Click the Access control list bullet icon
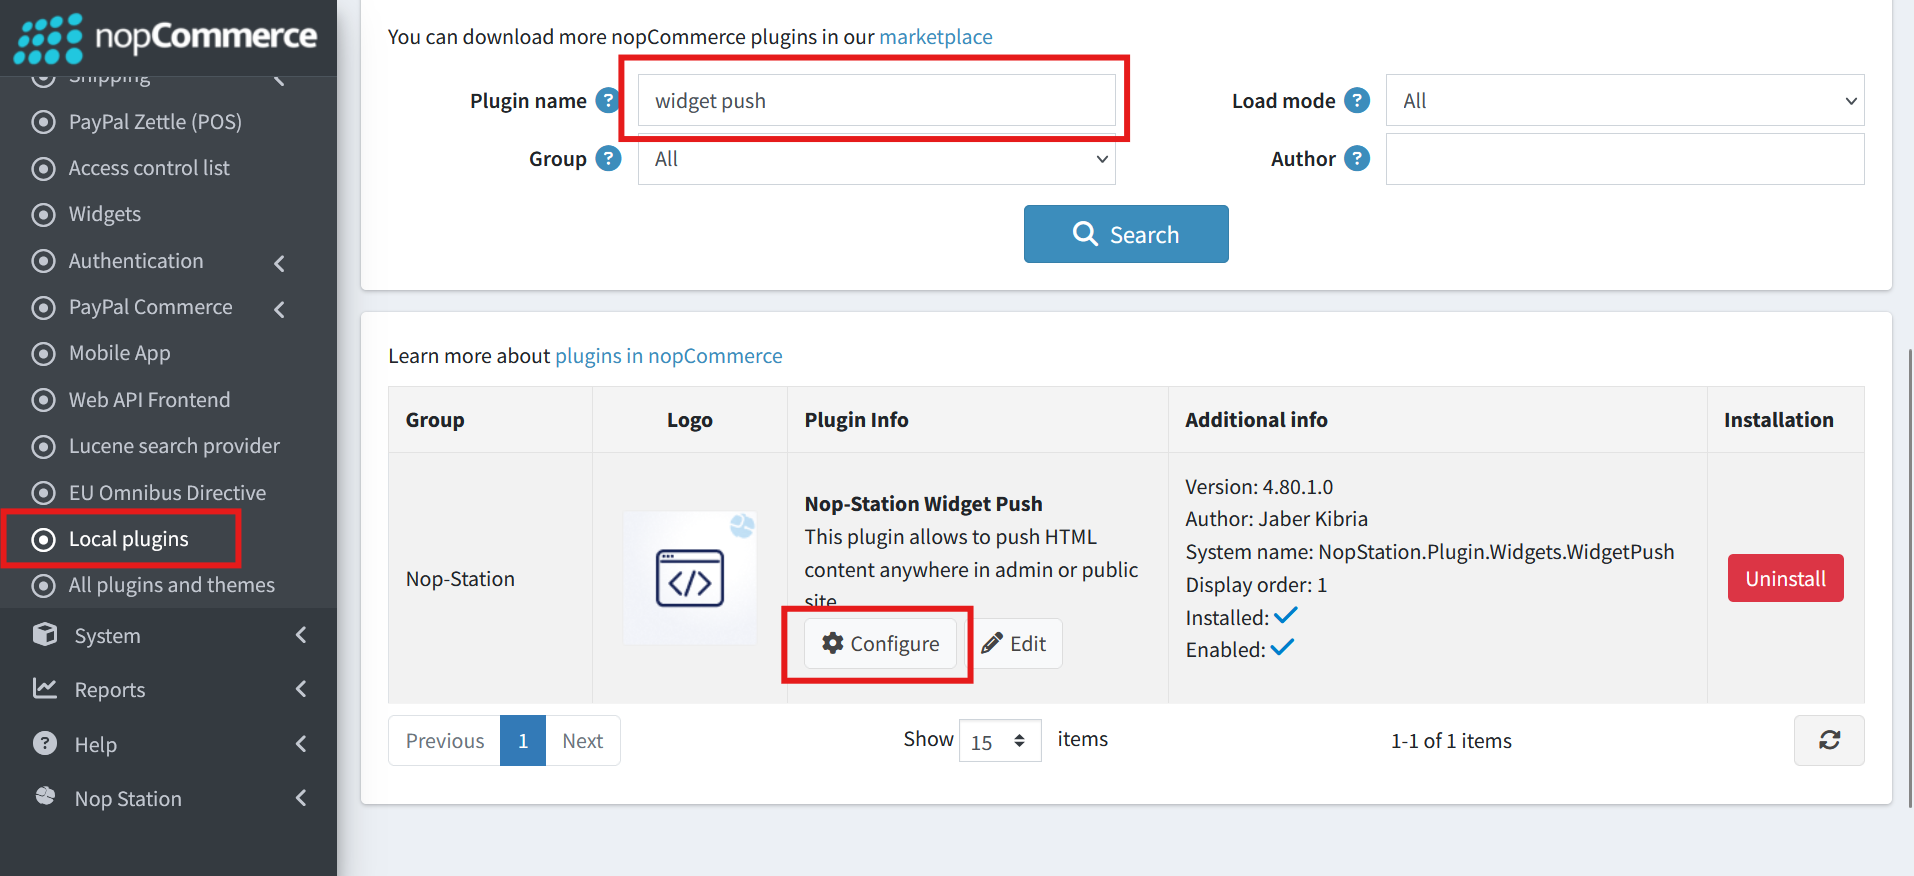 coord(43,168)
